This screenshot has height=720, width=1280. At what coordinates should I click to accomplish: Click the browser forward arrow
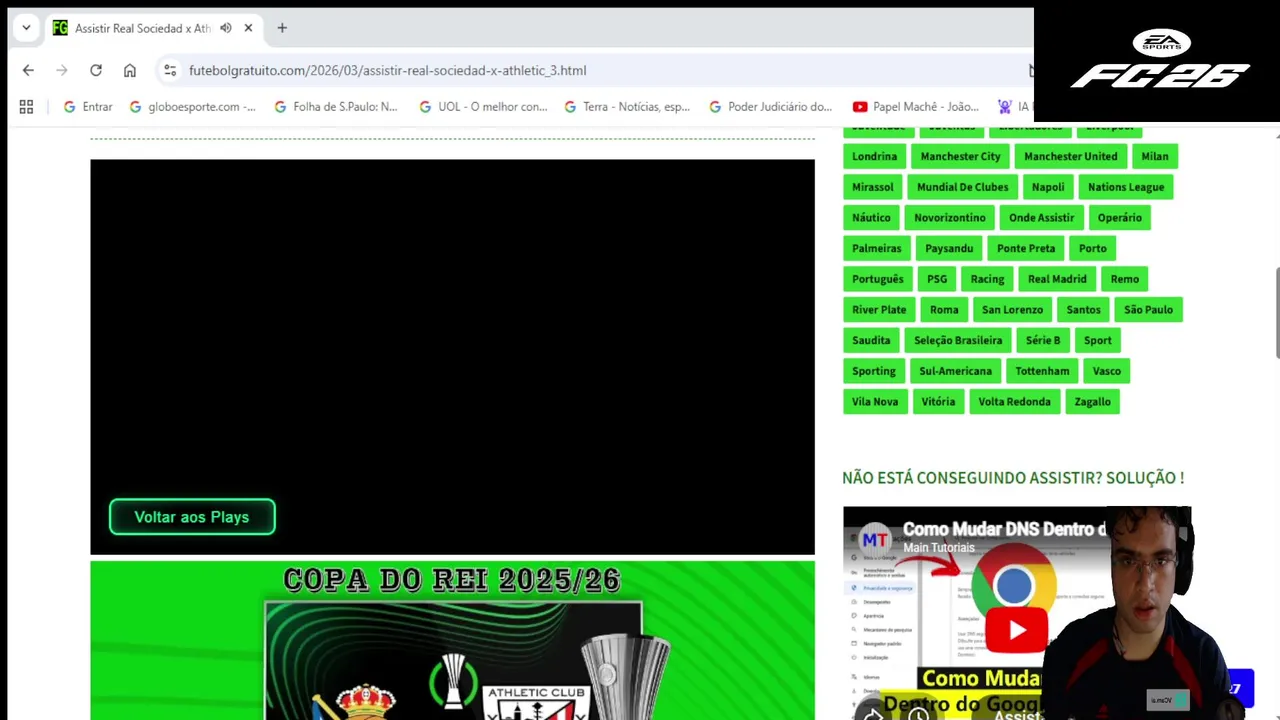[x=62, y=70]
